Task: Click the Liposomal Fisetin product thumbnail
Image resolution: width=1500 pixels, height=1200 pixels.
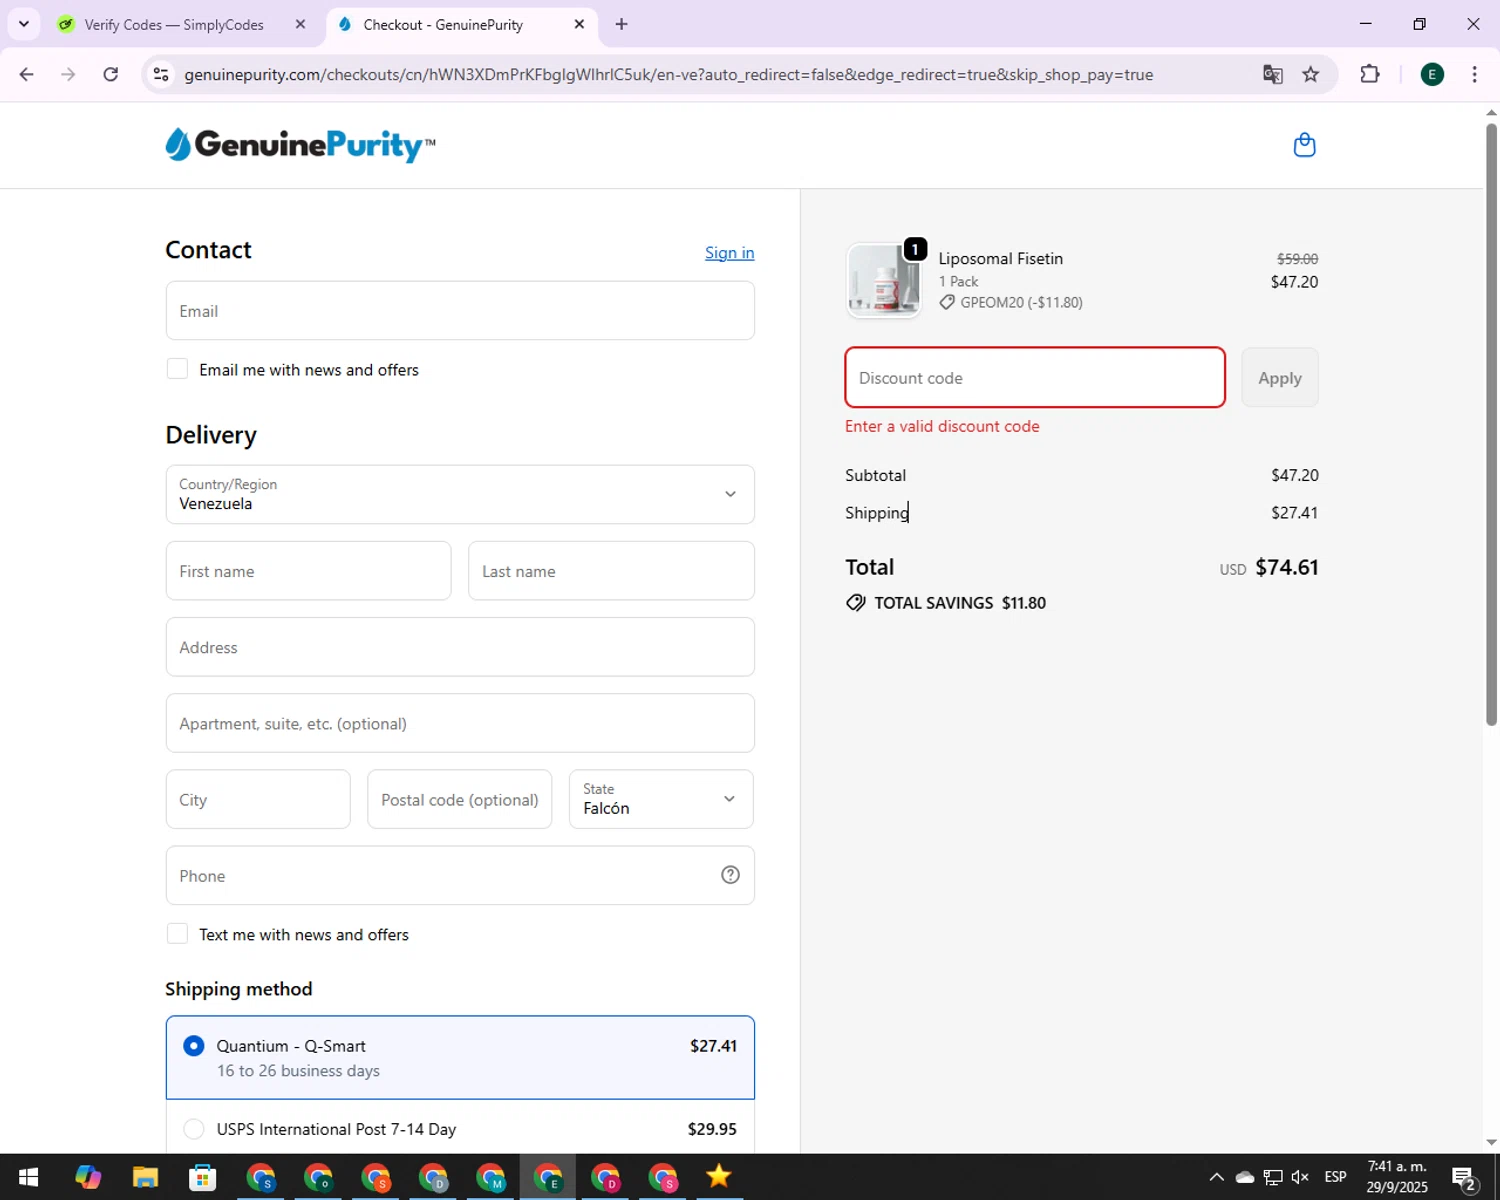Action: [x=883, y=280]
